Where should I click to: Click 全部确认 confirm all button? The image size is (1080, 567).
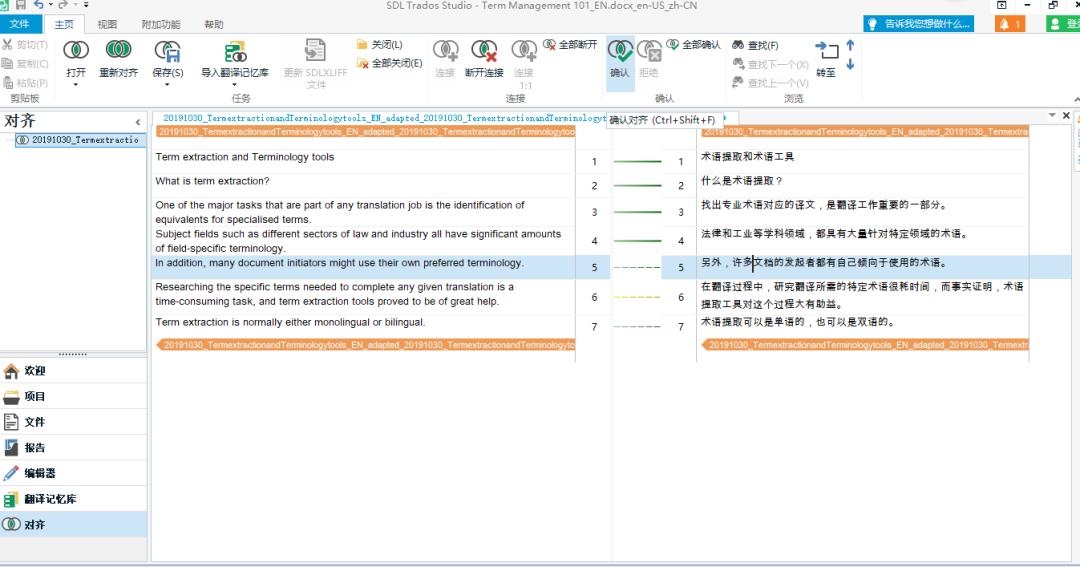click(x=694, y=45)
